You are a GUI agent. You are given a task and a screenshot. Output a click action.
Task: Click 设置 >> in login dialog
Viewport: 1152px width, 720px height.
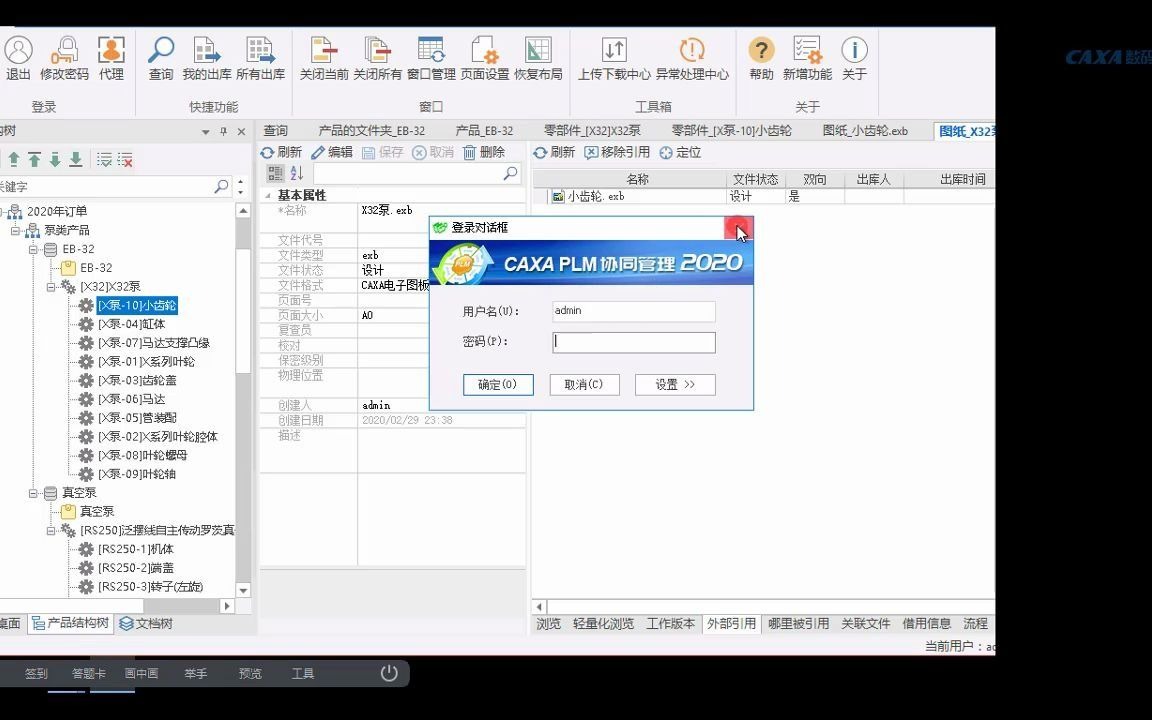pyautogui.click(x=675, y=384)
